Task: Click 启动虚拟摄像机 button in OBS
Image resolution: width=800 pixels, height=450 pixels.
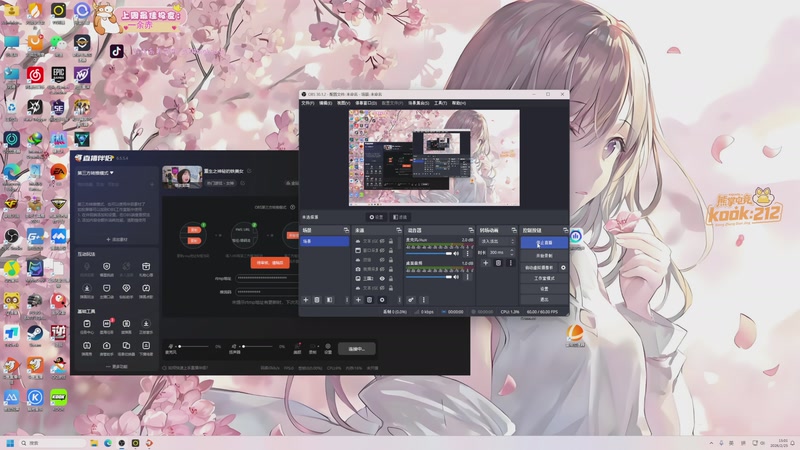Action: [x=539, y=267]
